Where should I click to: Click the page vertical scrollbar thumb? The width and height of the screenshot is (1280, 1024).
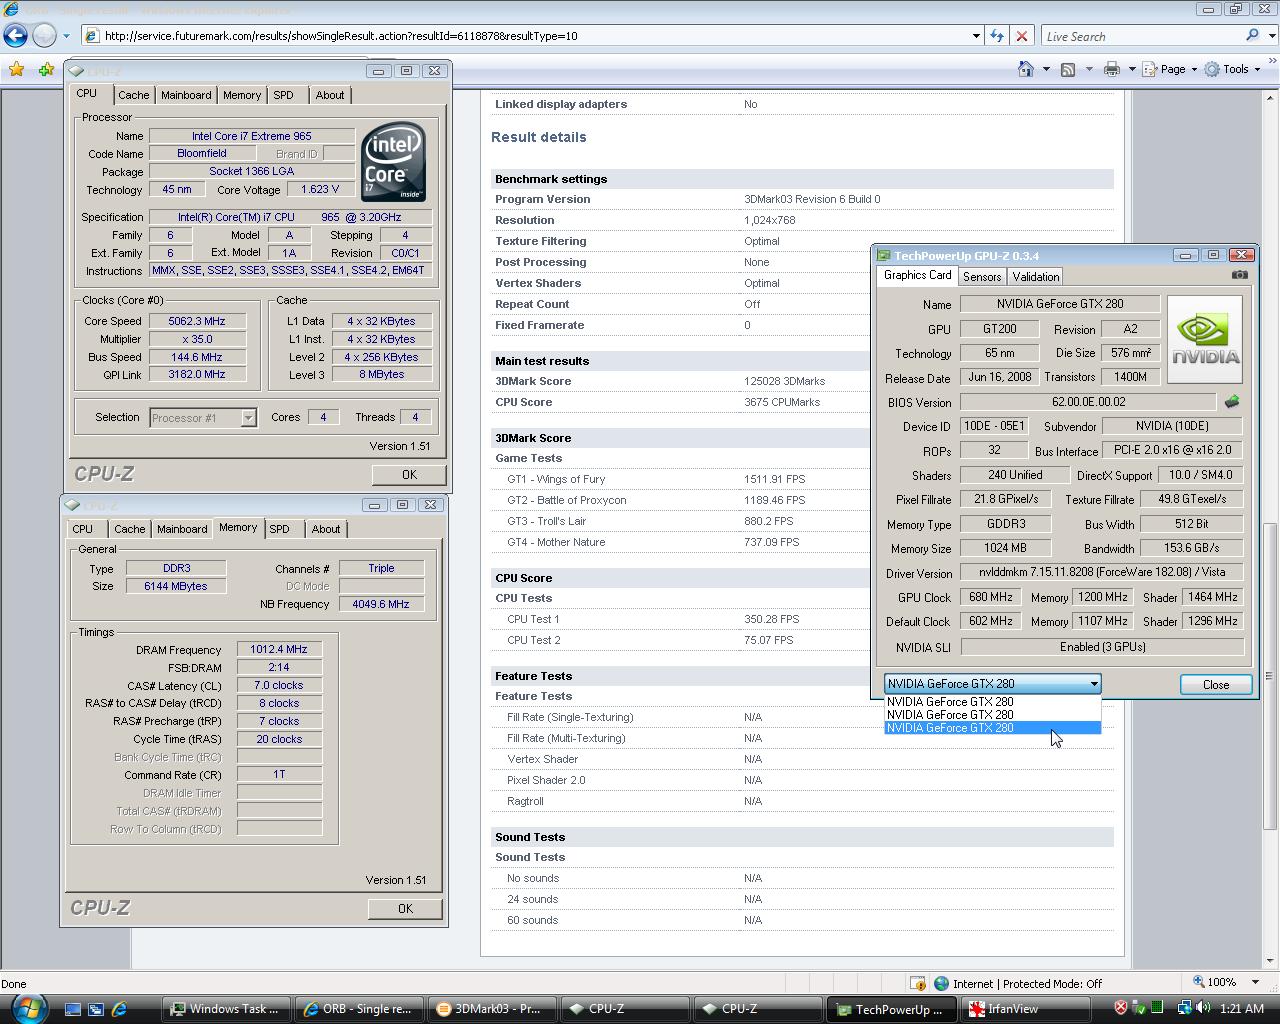click(x=1271, y=676)
